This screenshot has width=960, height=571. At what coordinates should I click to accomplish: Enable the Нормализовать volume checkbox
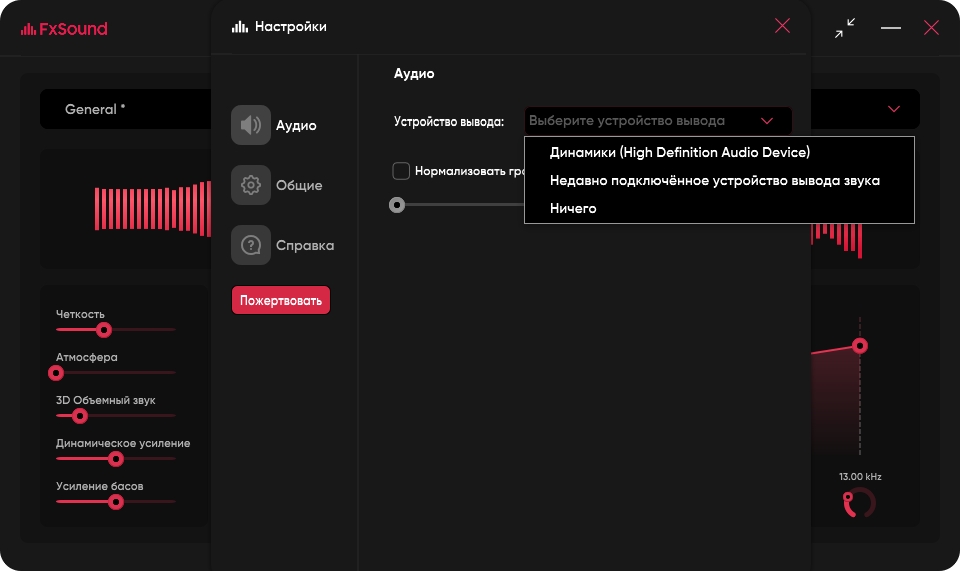401,171
